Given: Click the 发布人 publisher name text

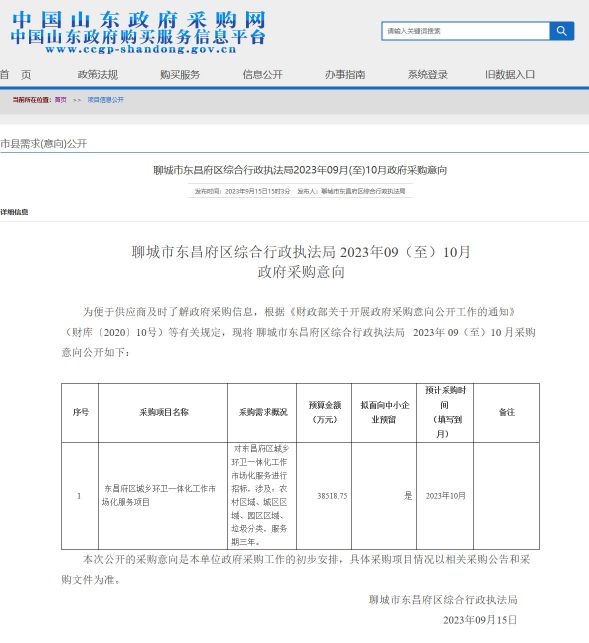Looking at the screenshot, I should (351, 191).
